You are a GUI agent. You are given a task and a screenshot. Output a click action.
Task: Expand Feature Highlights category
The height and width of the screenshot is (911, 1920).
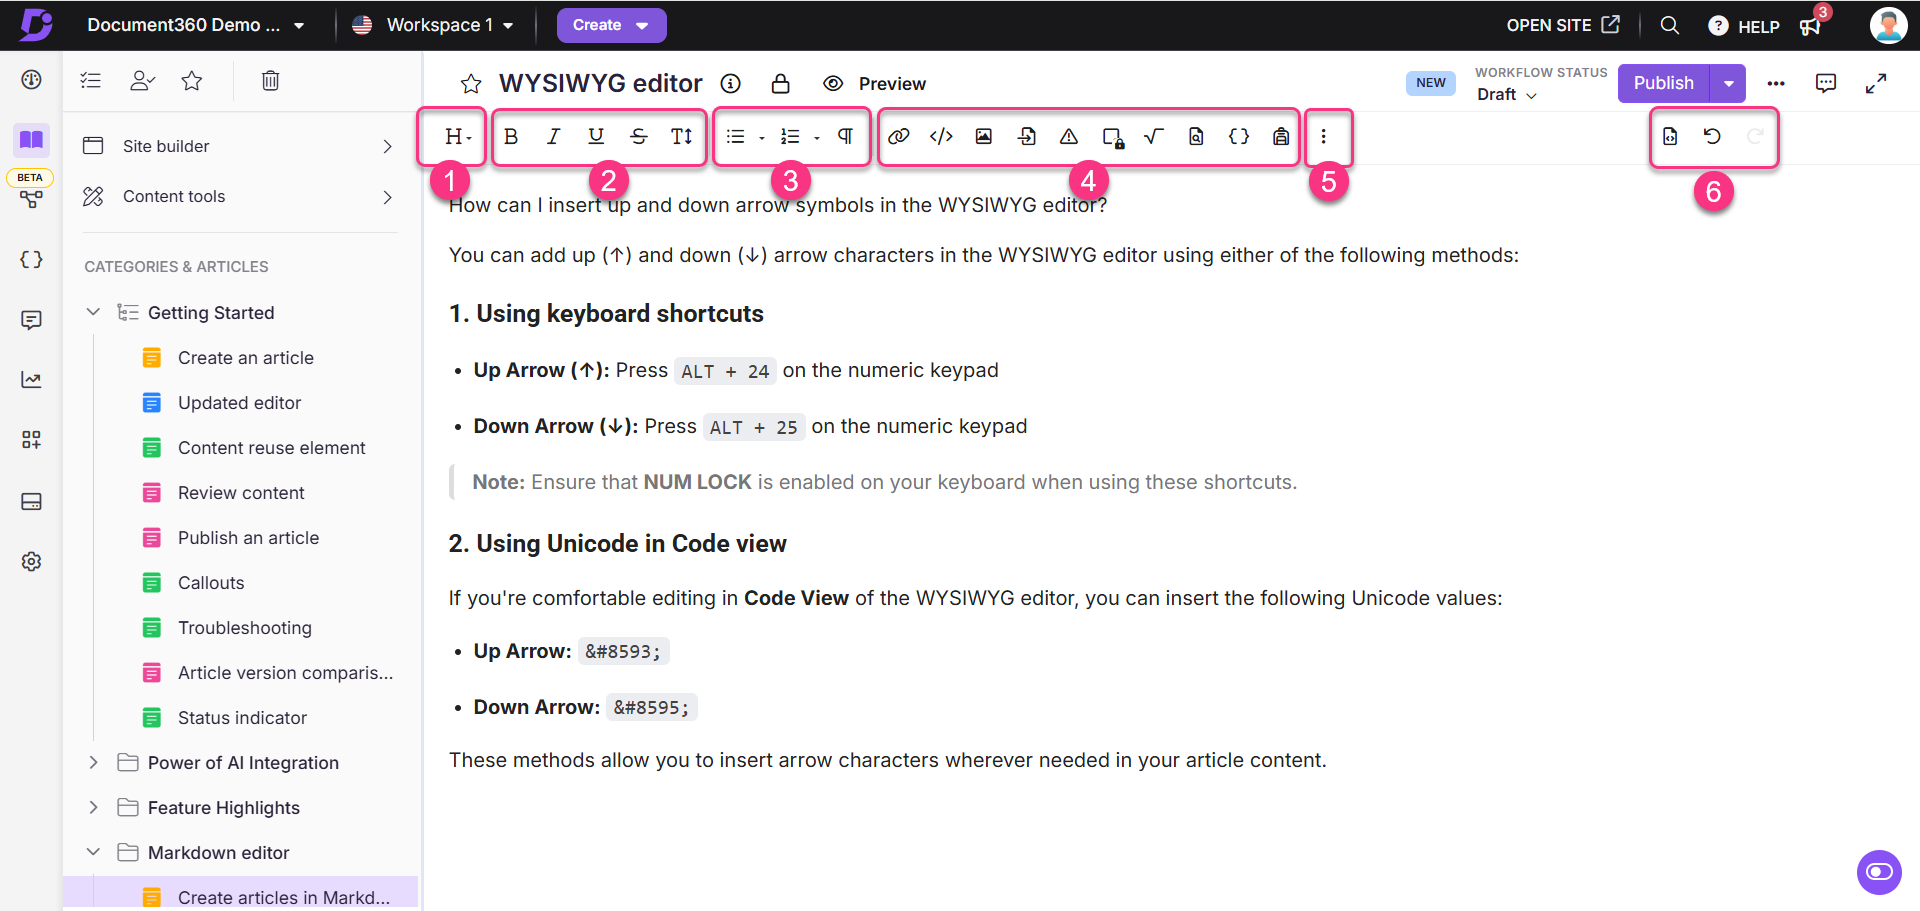pyautogui.click(x=93, y=807)
